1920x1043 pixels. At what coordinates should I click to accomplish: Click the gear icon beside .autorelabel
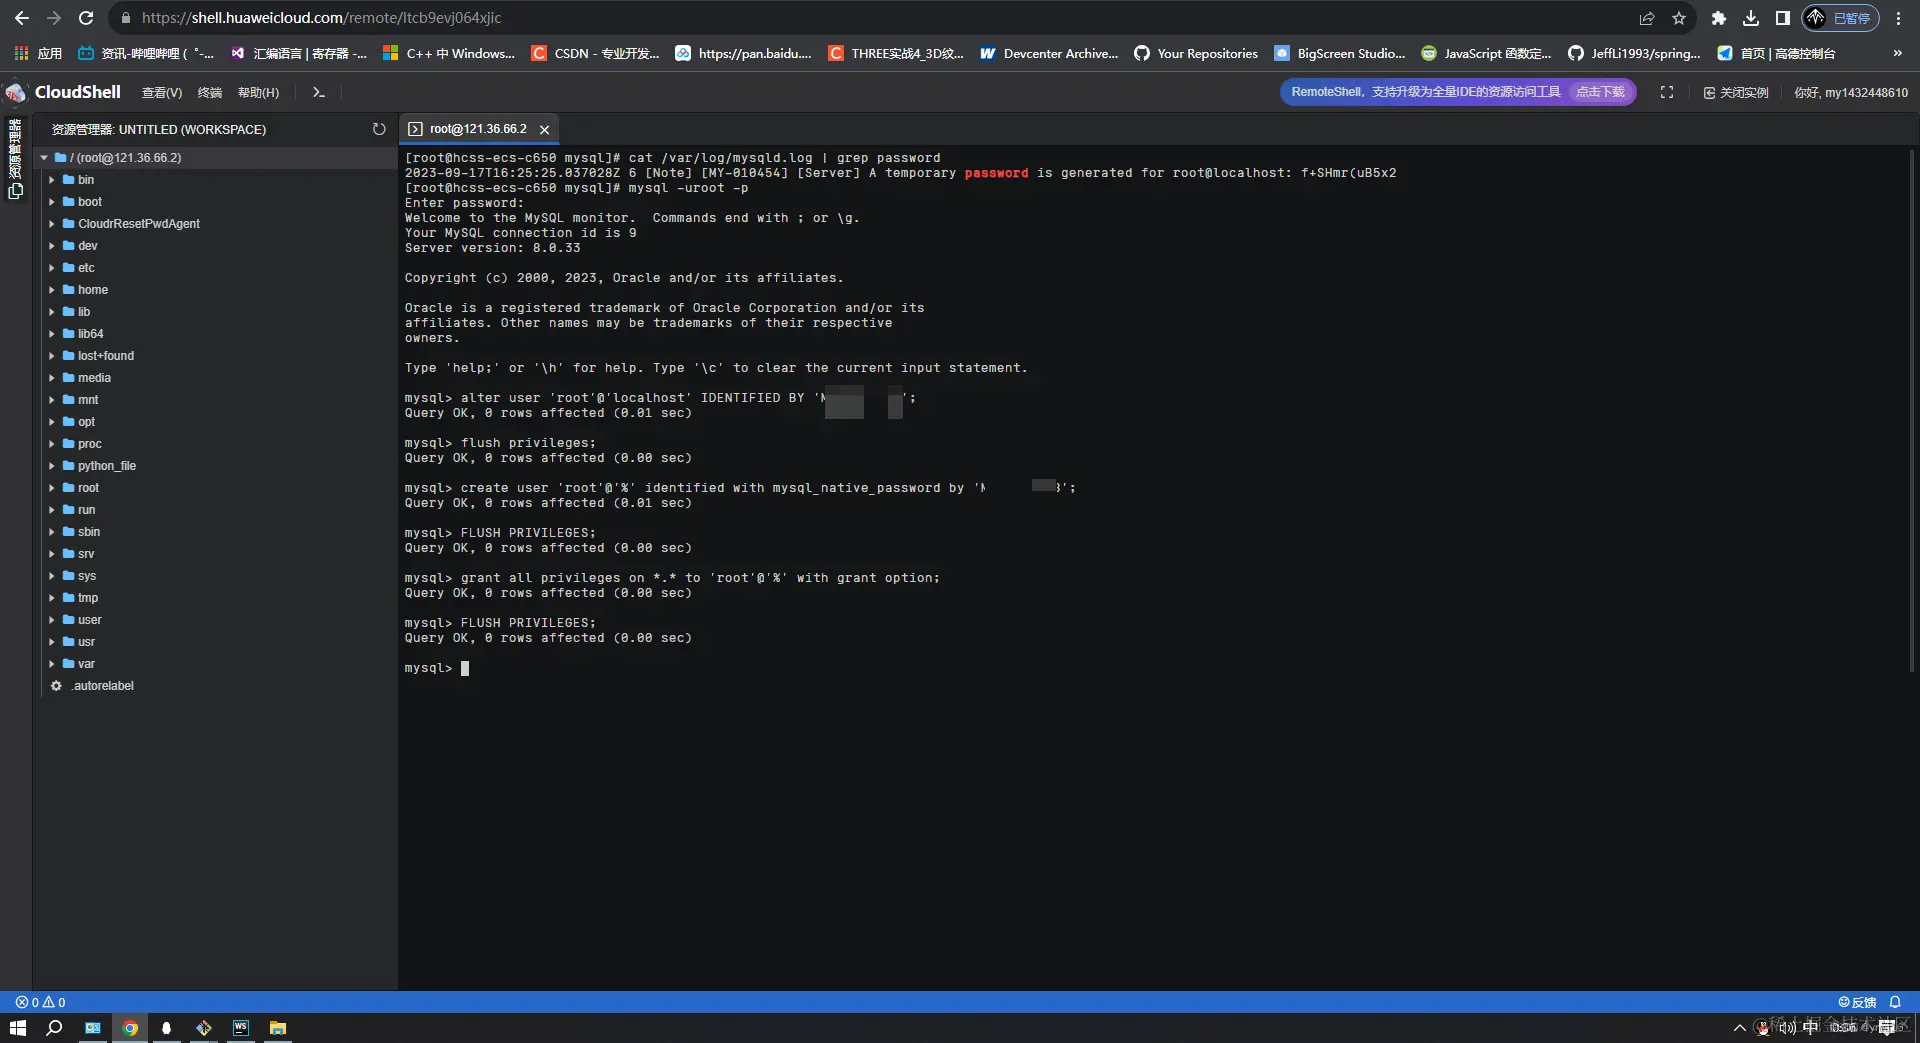click(x=56, y=686)
